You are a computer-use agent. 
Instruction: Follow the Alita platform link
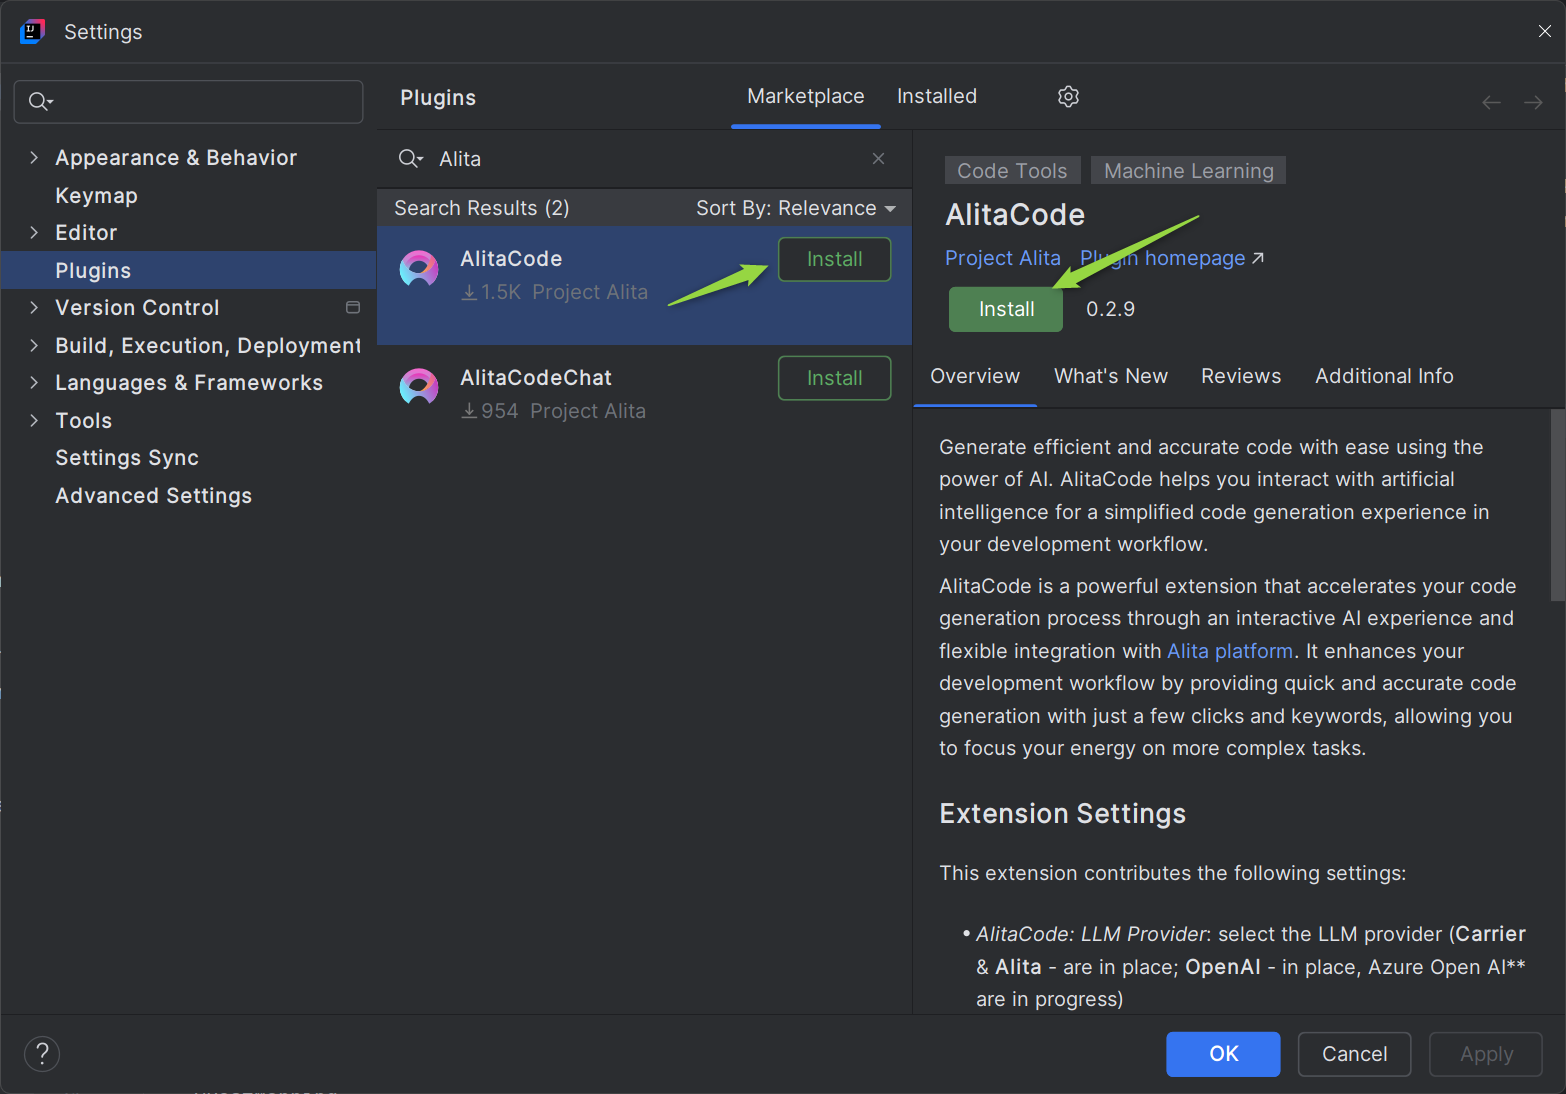point(1230,651)
